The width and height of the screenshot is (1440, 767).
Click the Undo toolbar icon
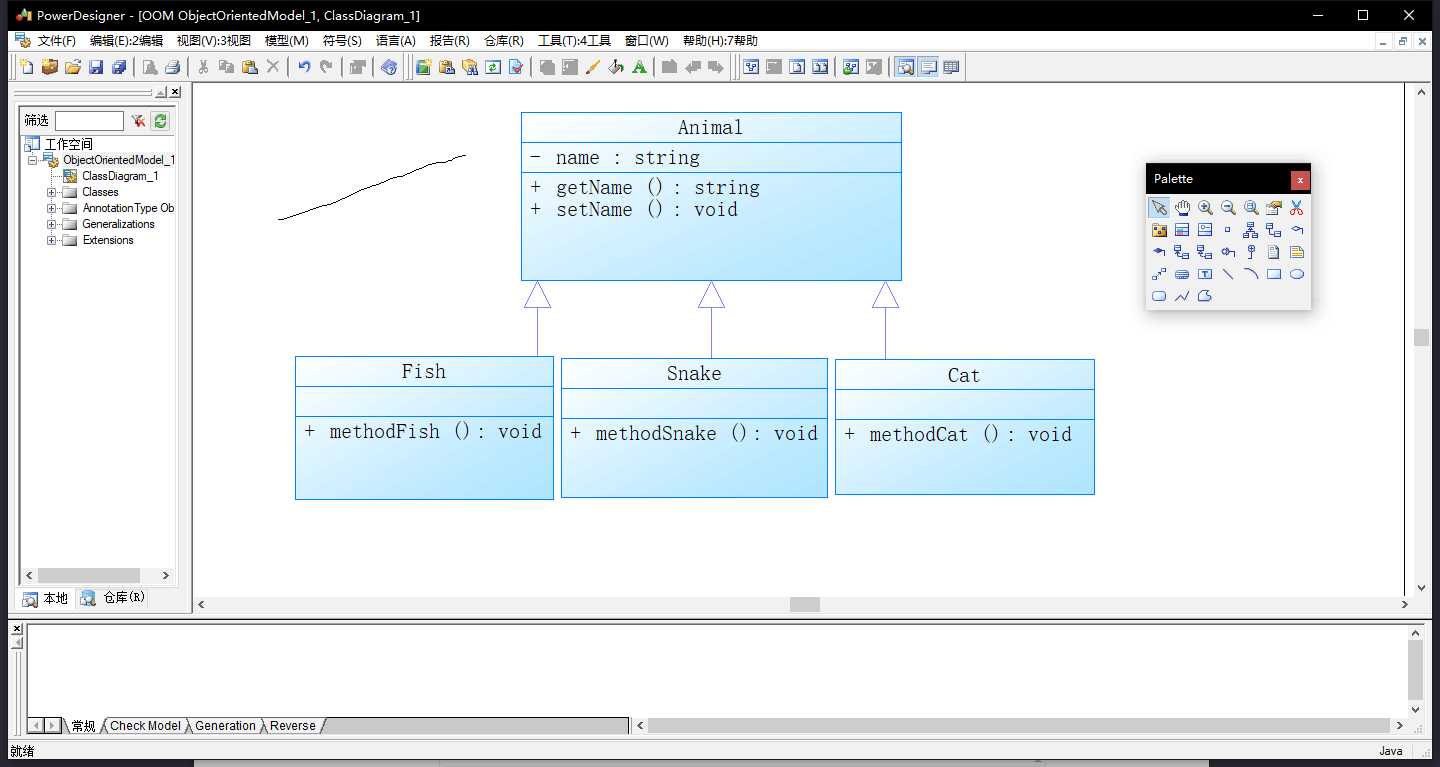tap(304, 67)
